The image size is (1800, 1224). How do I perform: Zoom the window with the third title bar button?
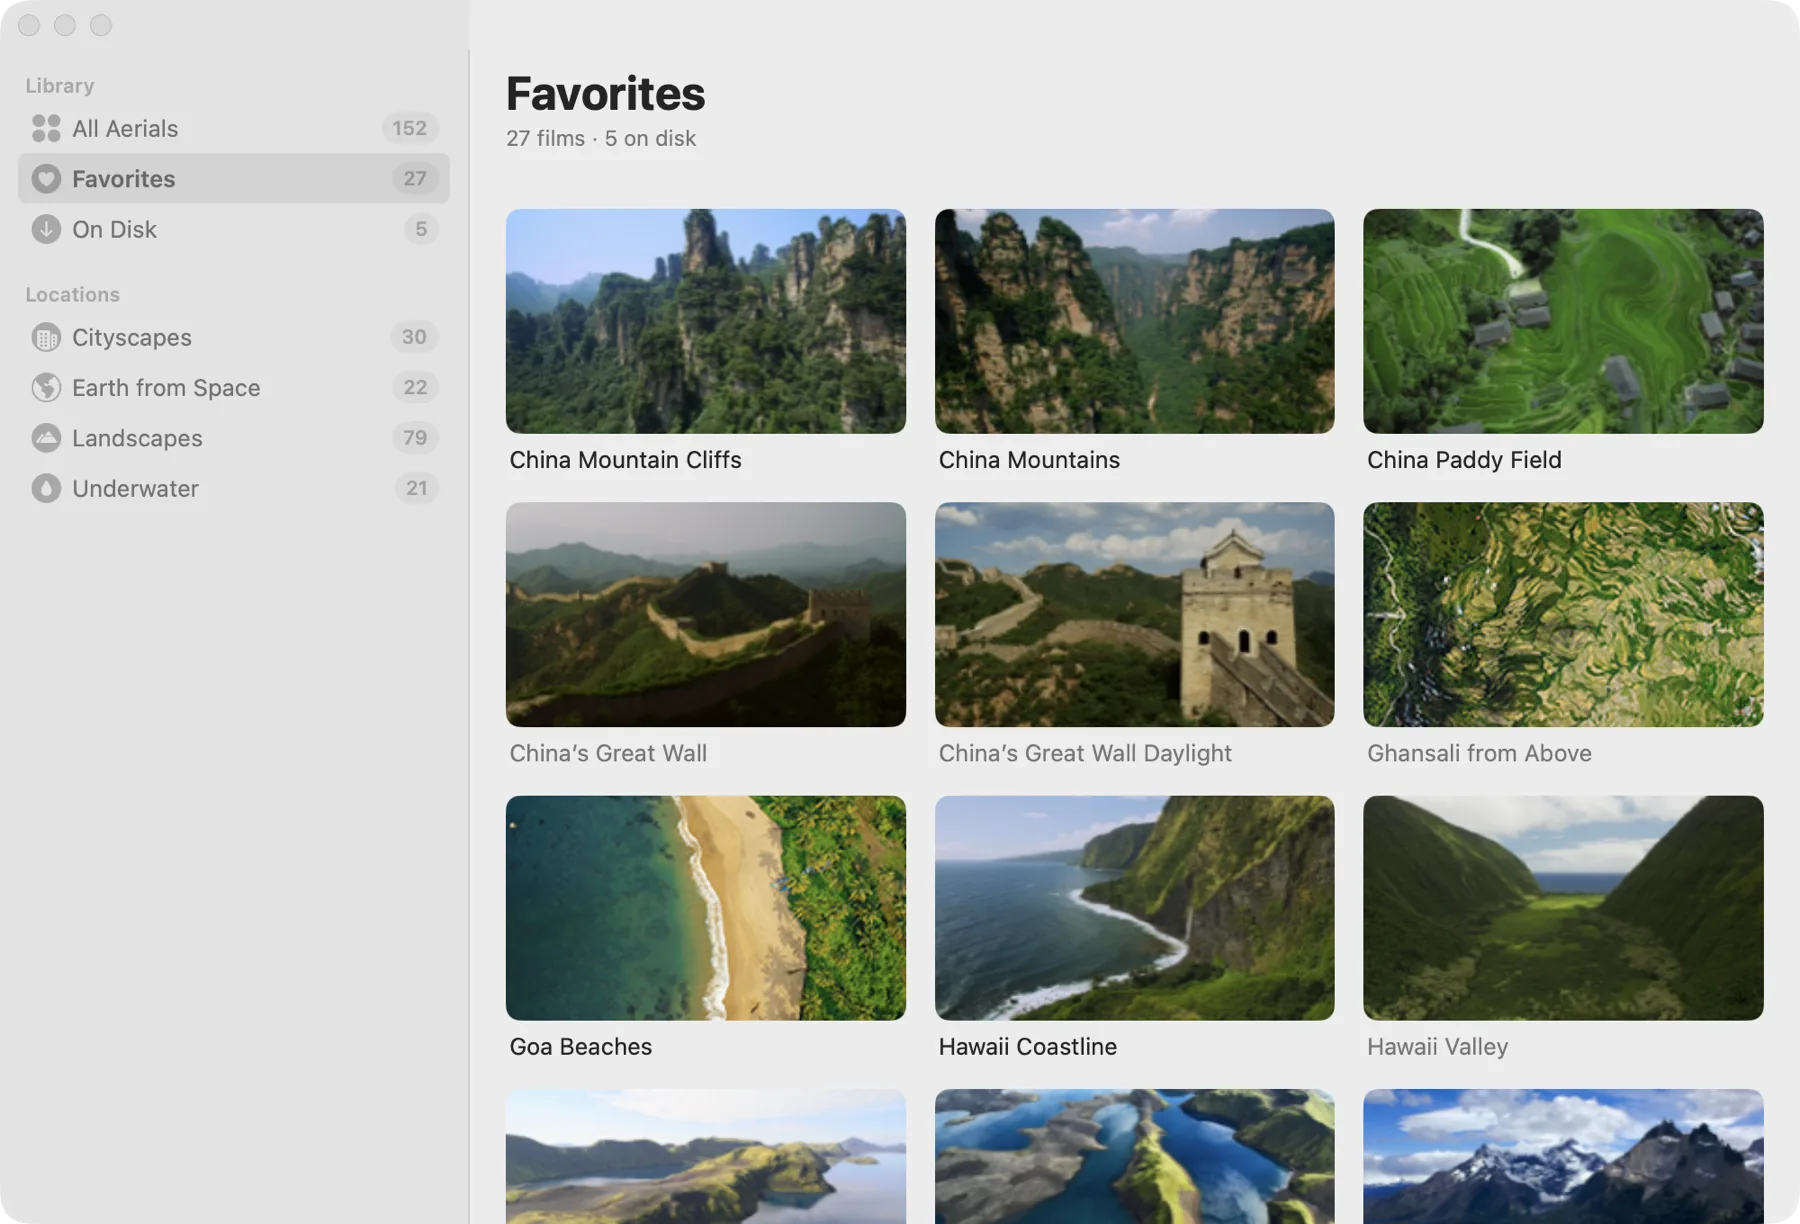click(x=101, y=25)
